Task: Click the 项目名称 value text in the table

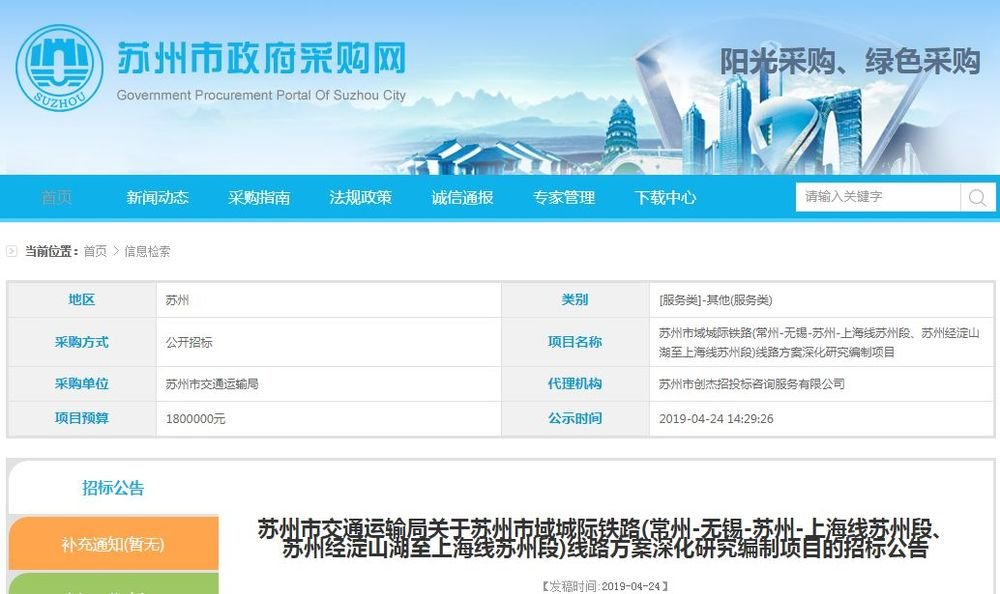Action: [819, 343]
